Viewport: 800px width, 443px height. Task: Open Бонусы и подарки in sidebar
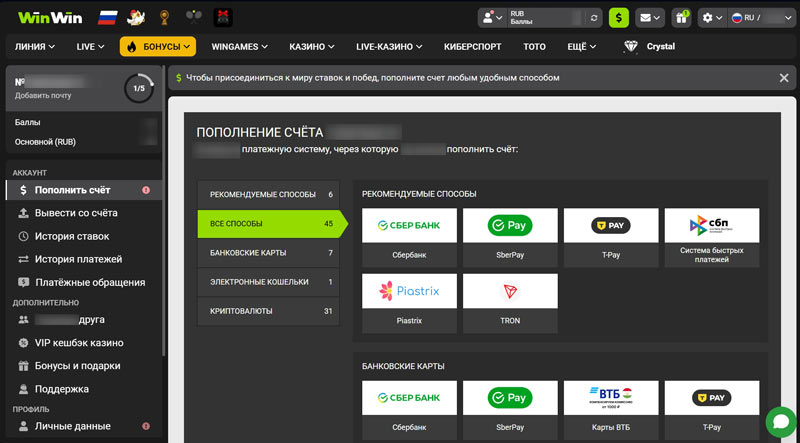(x=84, y=366)
